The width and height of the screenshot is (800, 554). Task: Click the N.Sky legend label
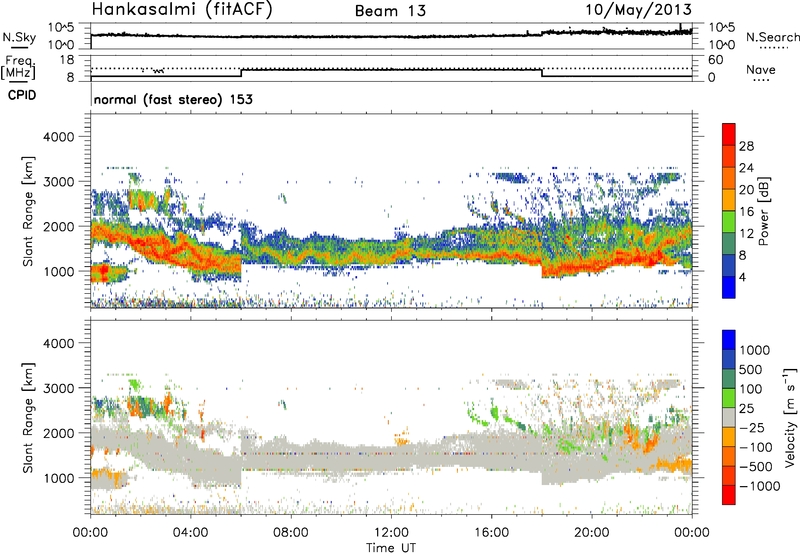(19, 37)
